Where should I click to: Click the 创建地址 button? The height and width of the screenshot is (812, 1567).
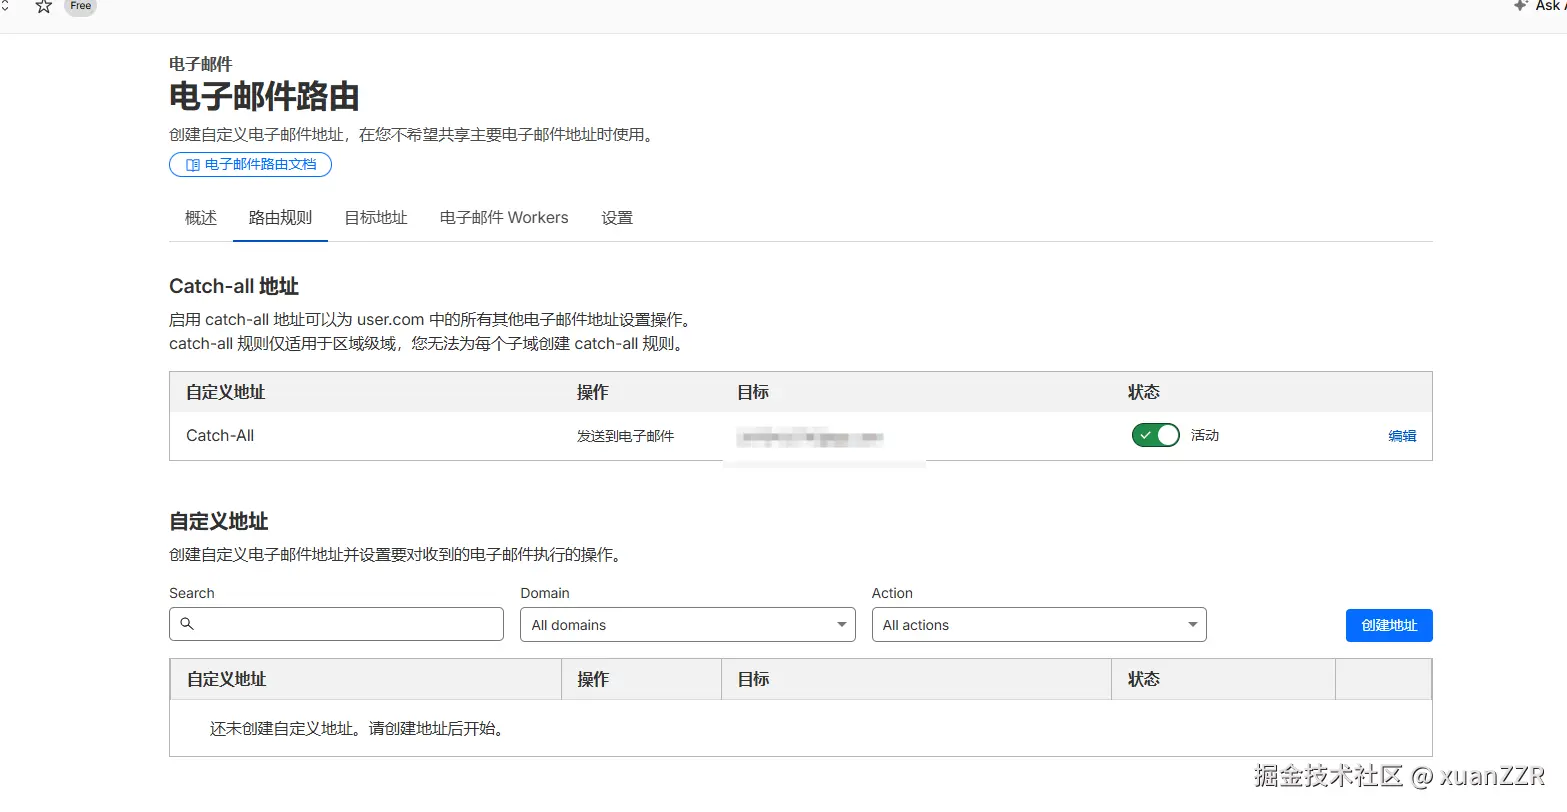pyautogui.click(x=1389, y=625)
